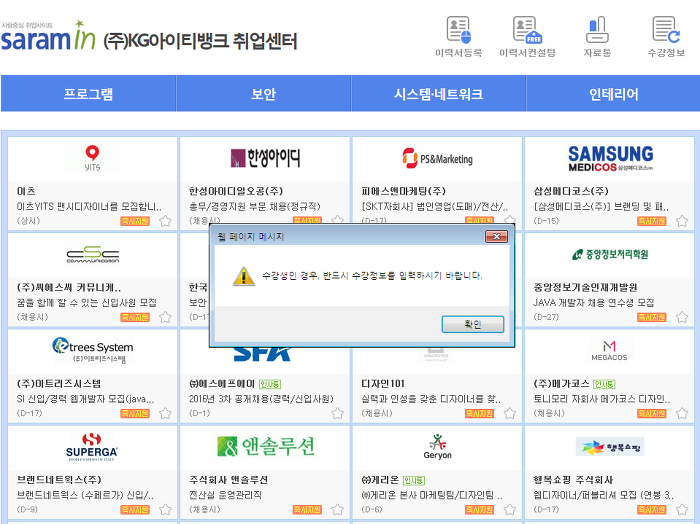Open 웹디자이너/퍼블리셔 모집 posting
The height and width of the screenshot is (524, 700).
click(604, 495)
